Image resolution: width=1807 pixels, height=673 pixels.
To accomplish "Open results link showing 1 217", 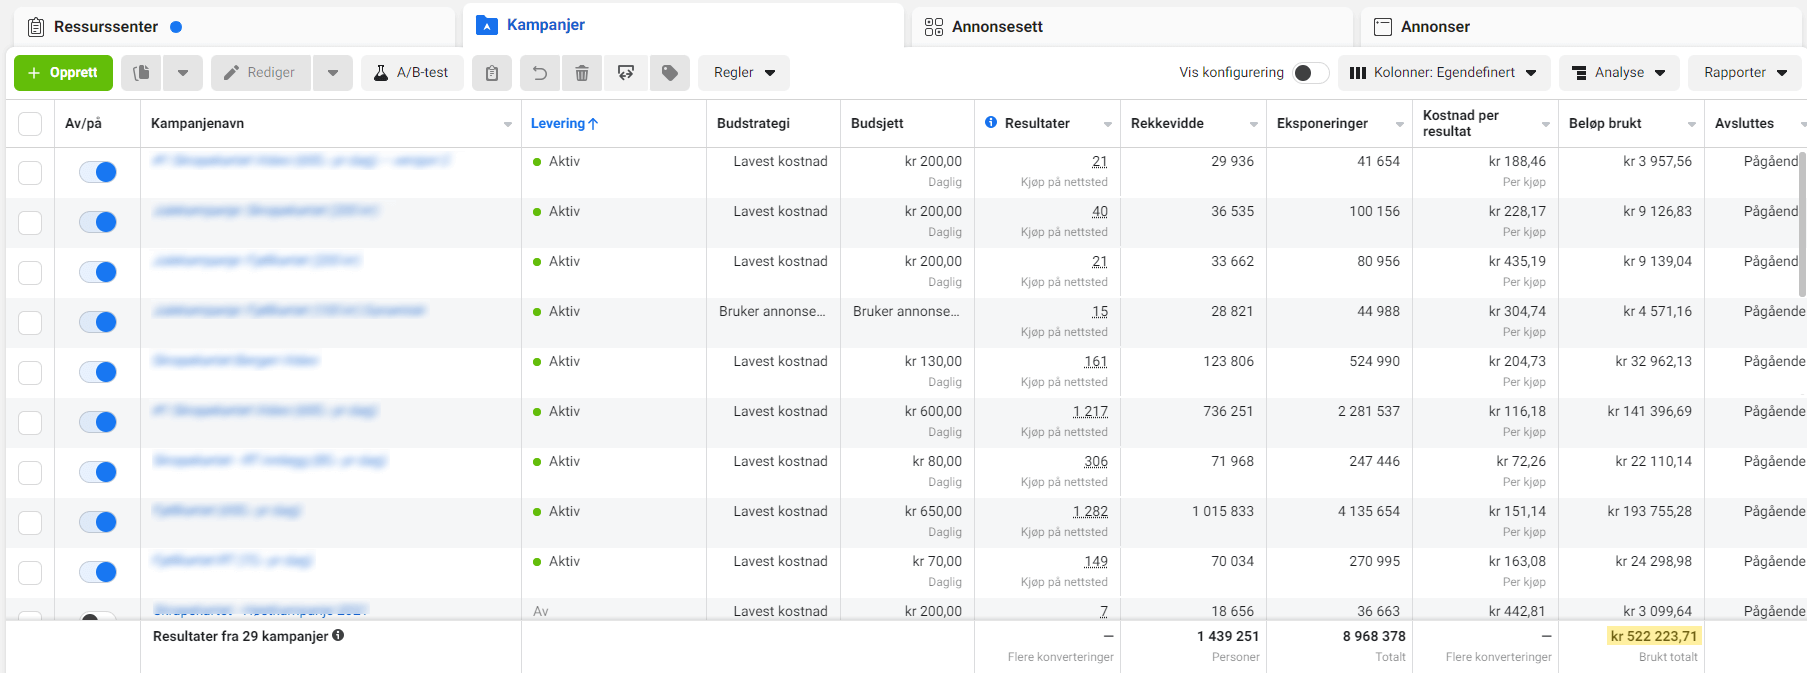I will [1090, 412].
